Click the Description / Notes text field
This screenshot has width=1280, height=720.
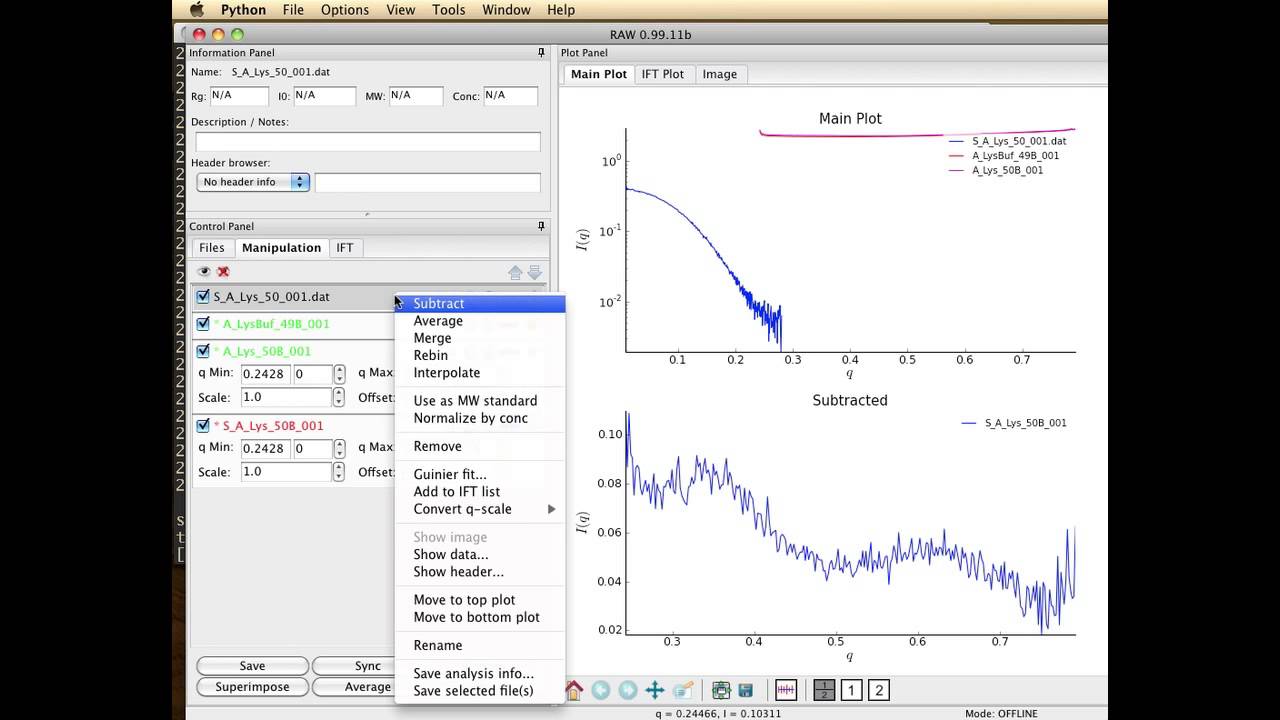point(368,142)
